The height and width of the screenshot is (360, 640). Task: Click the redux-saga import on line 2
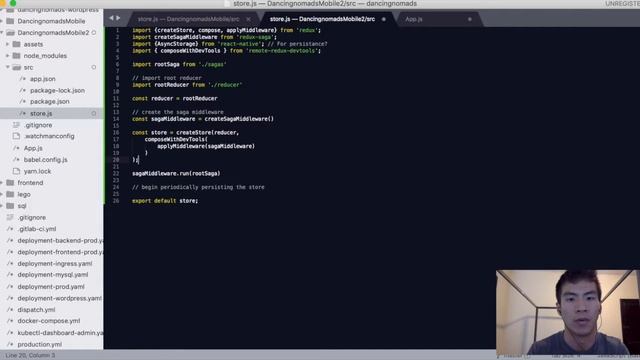click(x=204, y=37)
